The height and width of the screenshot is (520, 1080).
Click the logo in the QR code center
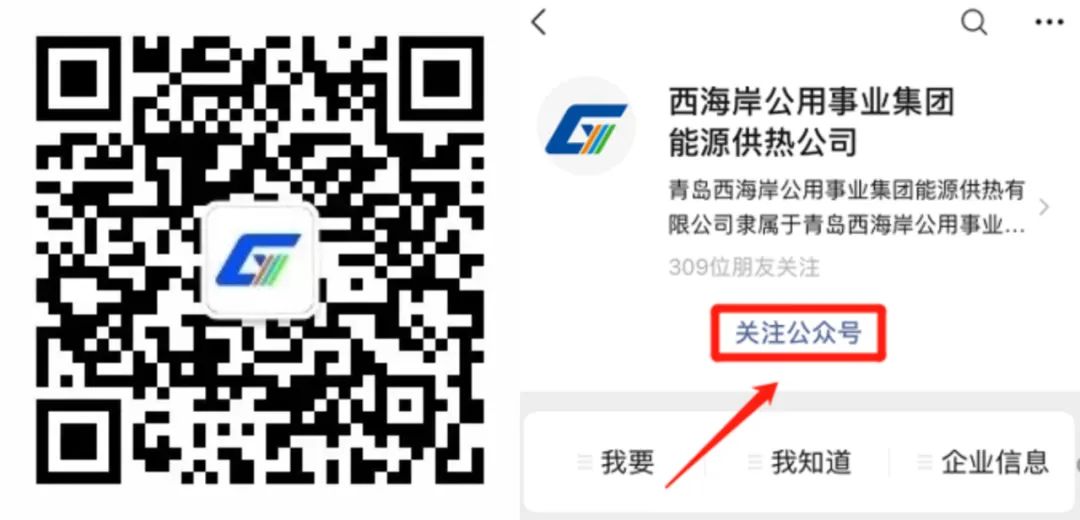point(260,261)
